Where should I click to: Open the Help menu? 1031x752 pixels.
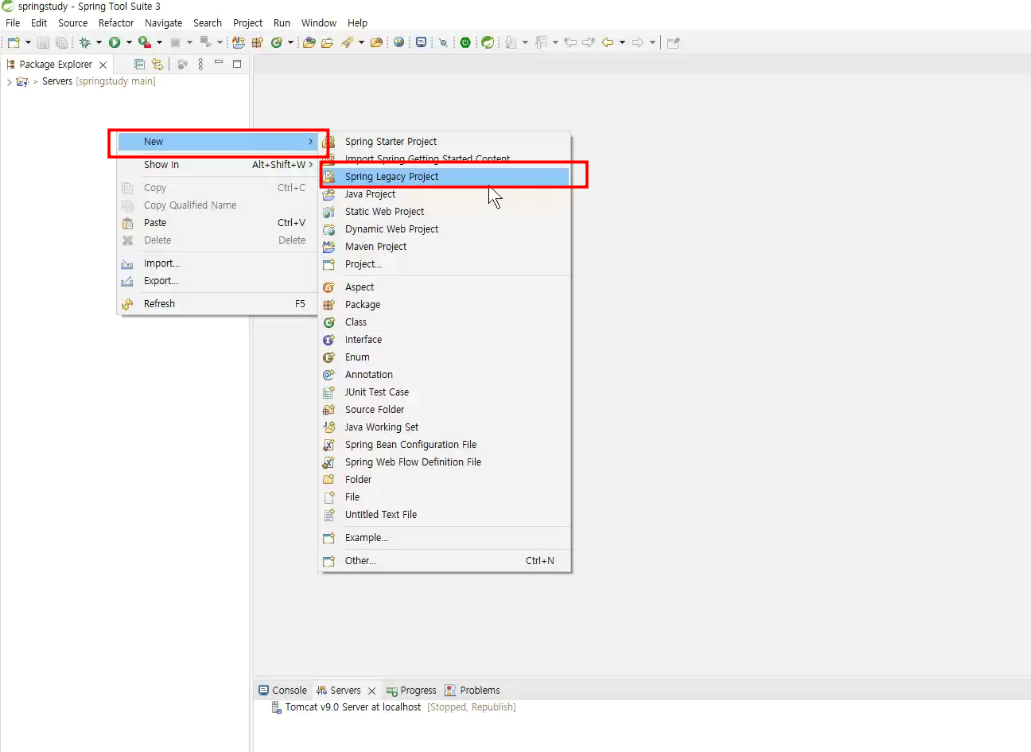coord(358,23)
